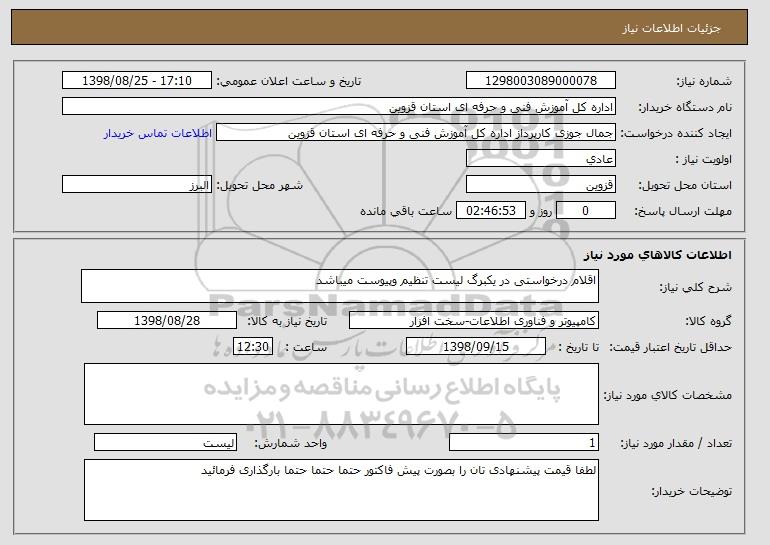Click the تاریخ نیاز به کالا date 1398/08/28
The image size is (770, 545).
click(x=167, y=321)
